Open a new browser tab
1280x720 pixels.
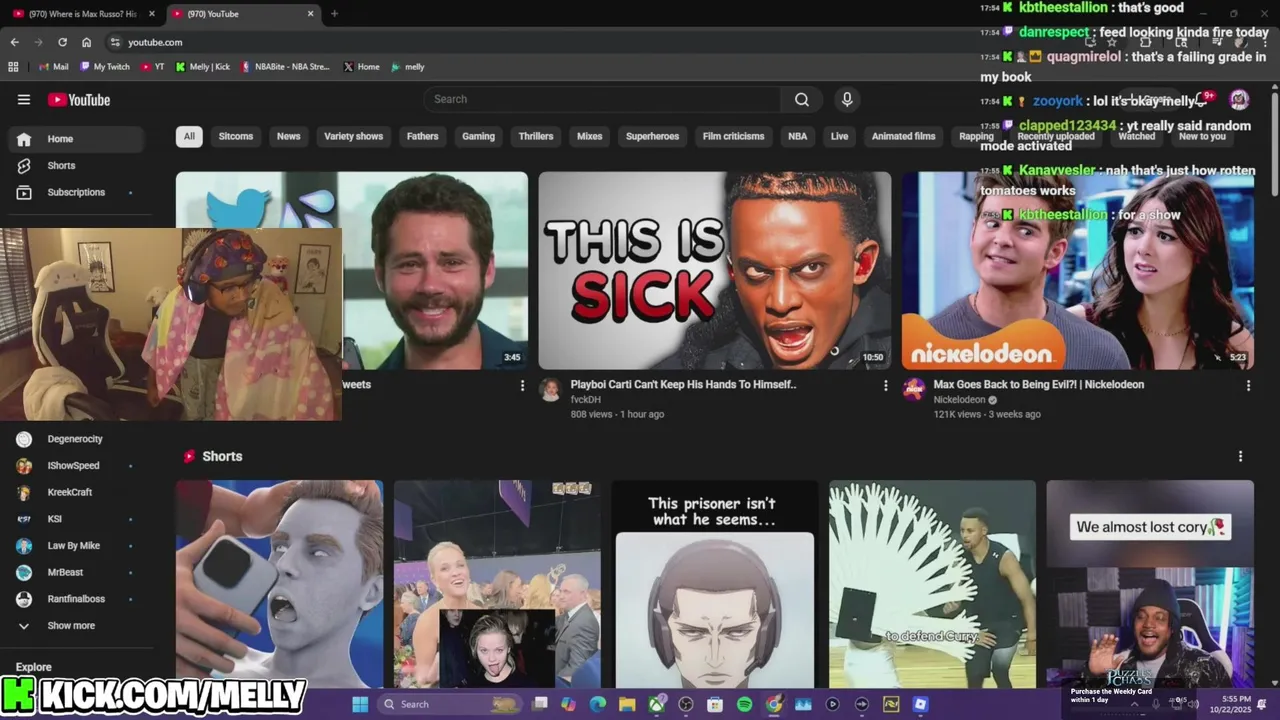pyautogui.click(x=334, y=14)
